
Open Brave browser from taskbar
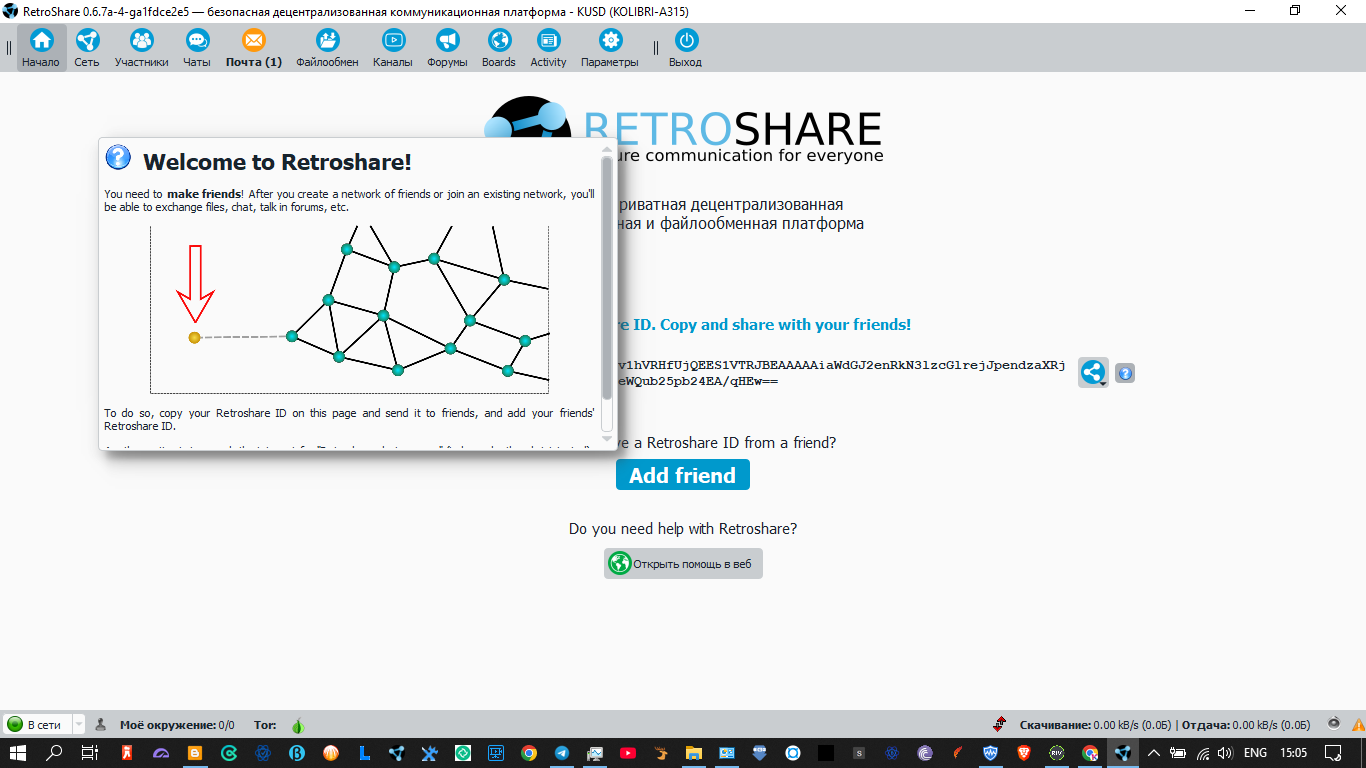pyautogui.click(x=1023, y=753)
